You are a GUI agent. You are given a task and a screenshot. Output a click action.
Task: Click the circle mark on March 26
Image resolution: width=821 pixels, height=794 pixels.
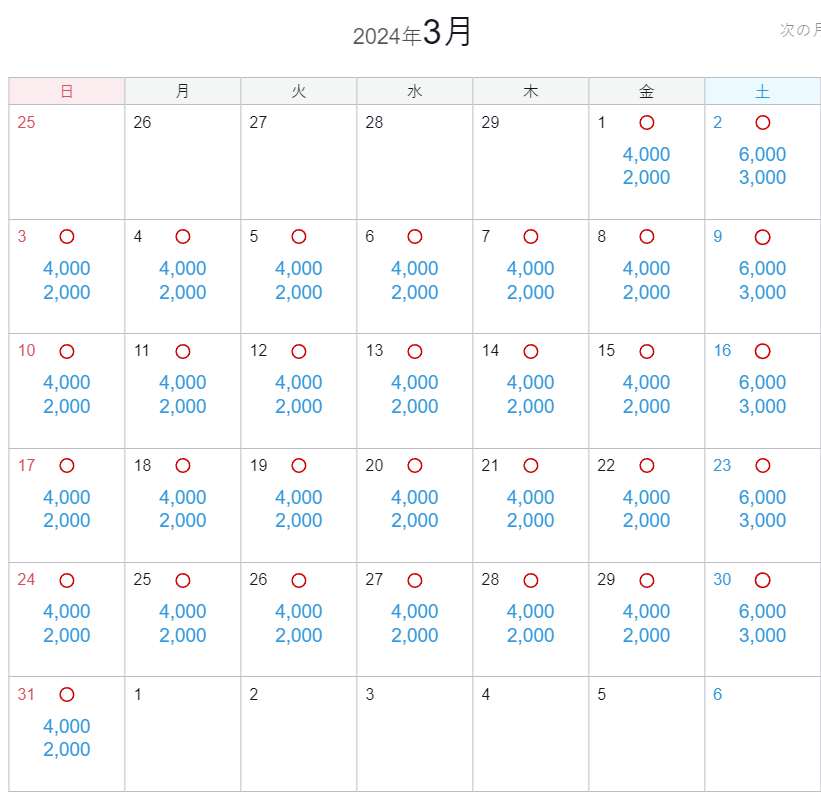(299, 580)
